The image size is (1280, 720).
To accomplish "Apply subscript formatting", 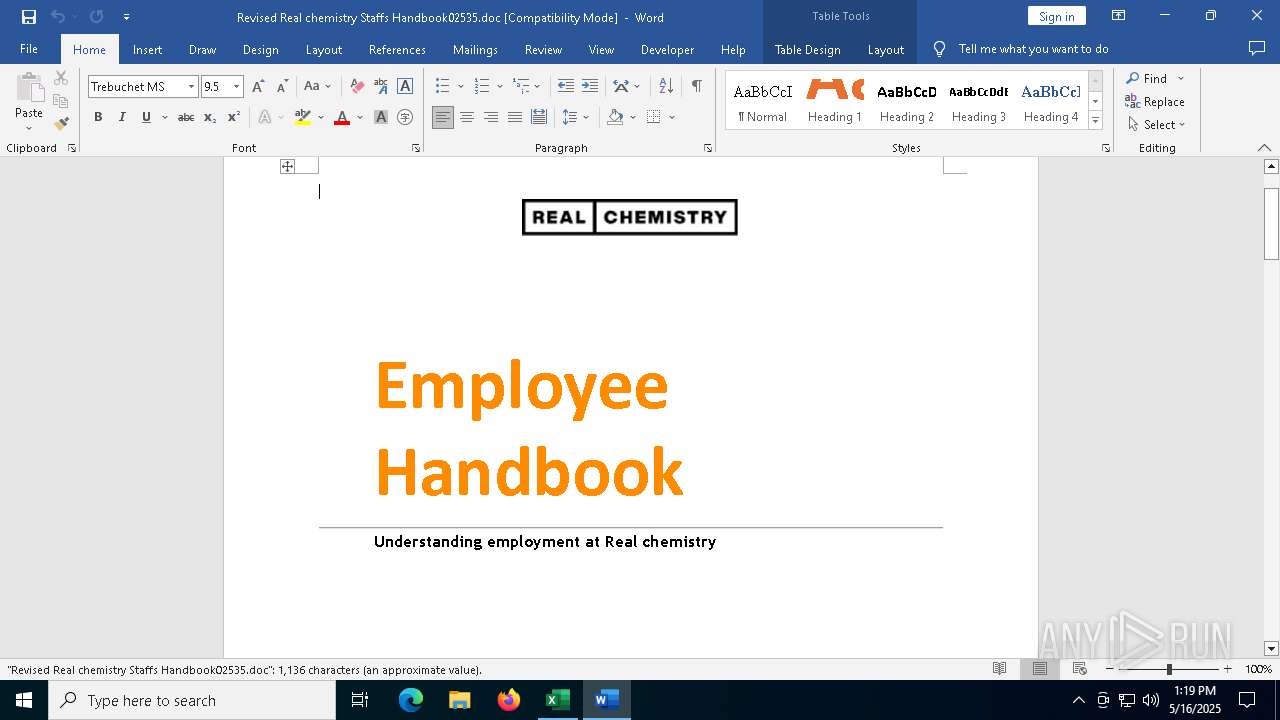I will tap(210, 118).
